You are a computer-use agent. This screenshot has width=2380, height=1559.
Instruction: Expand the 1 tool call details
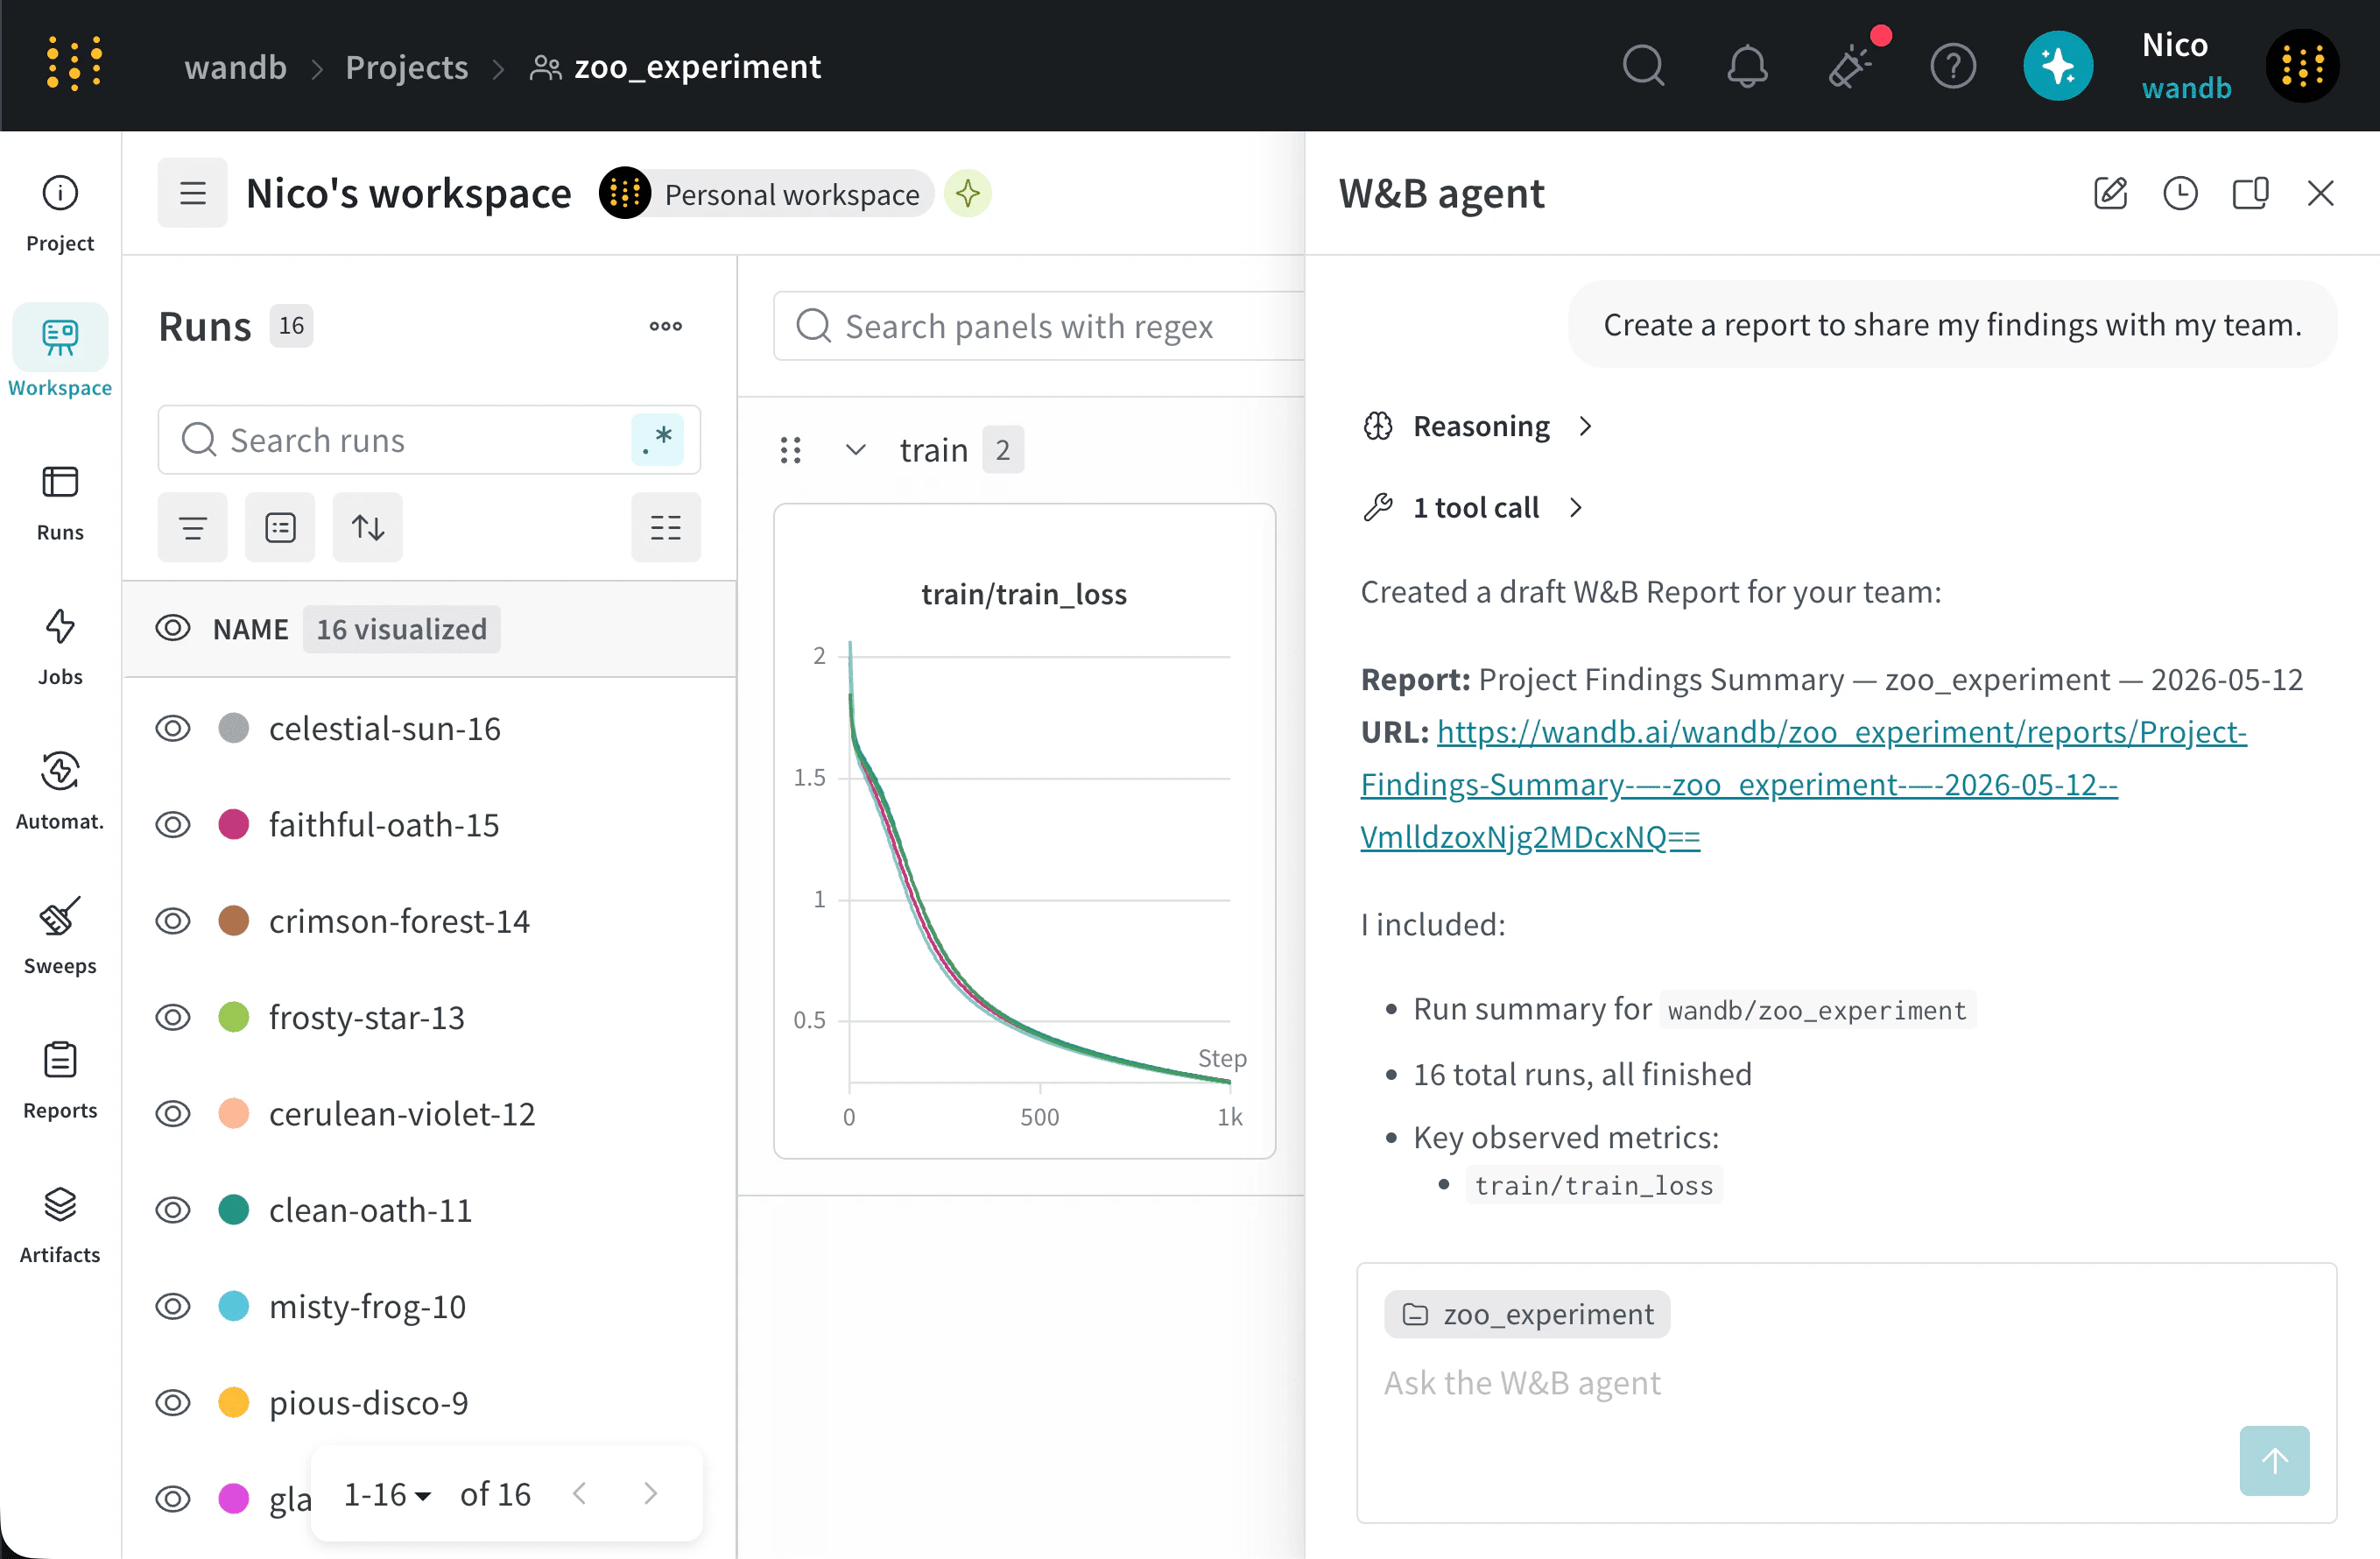pyautogui.click(x=1474, y=508)
